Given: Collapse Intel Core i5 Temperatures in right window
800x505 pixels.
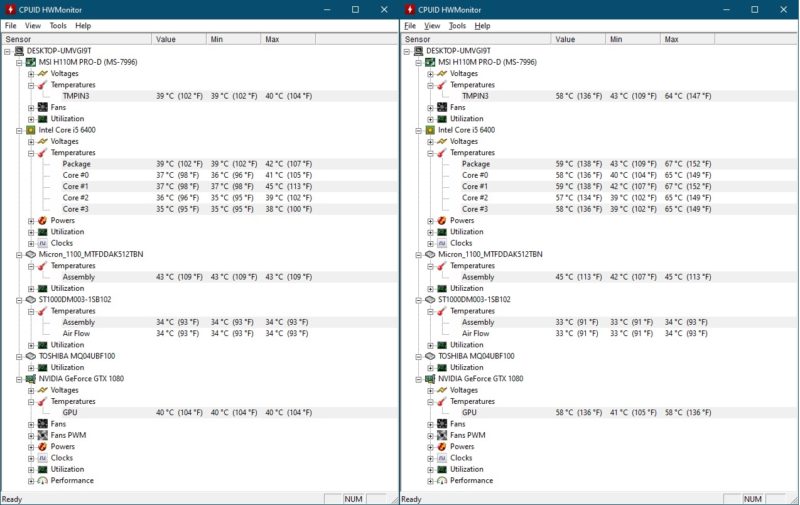Looking at the screenshot, I should (431, 153).
